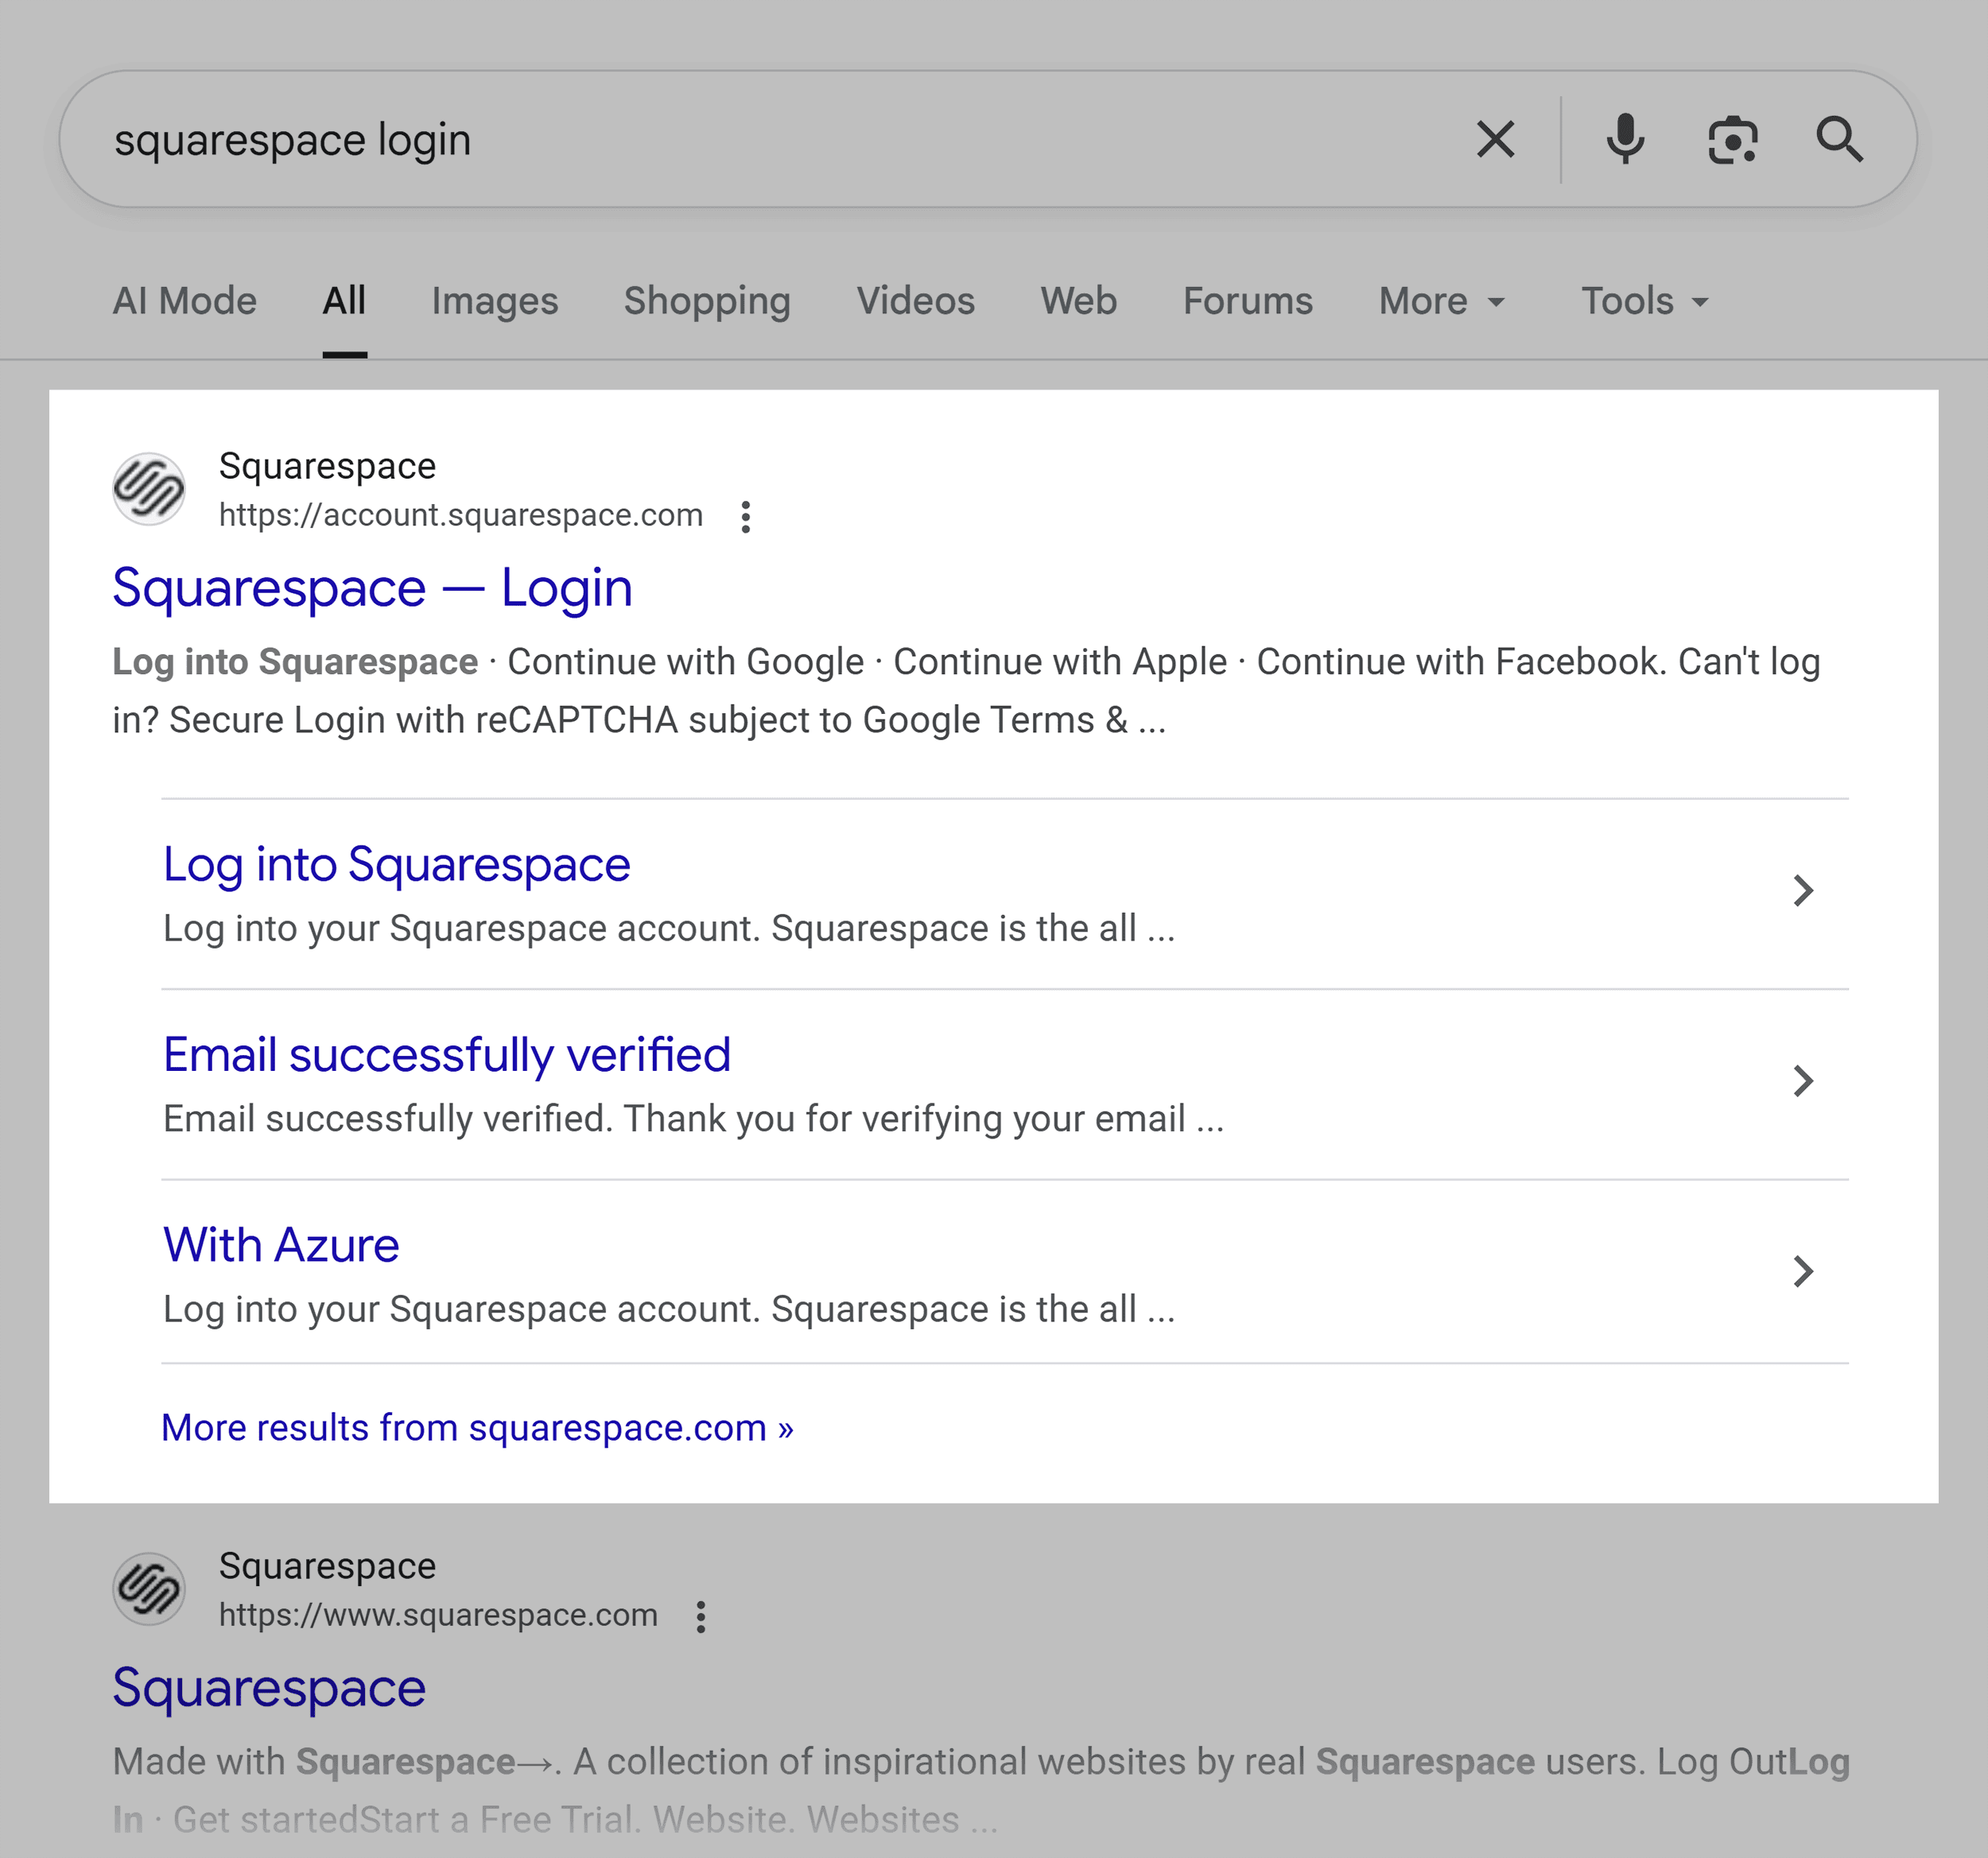Open the Squarespace — Login result link

pyautogui.click(x=372, y=587)
